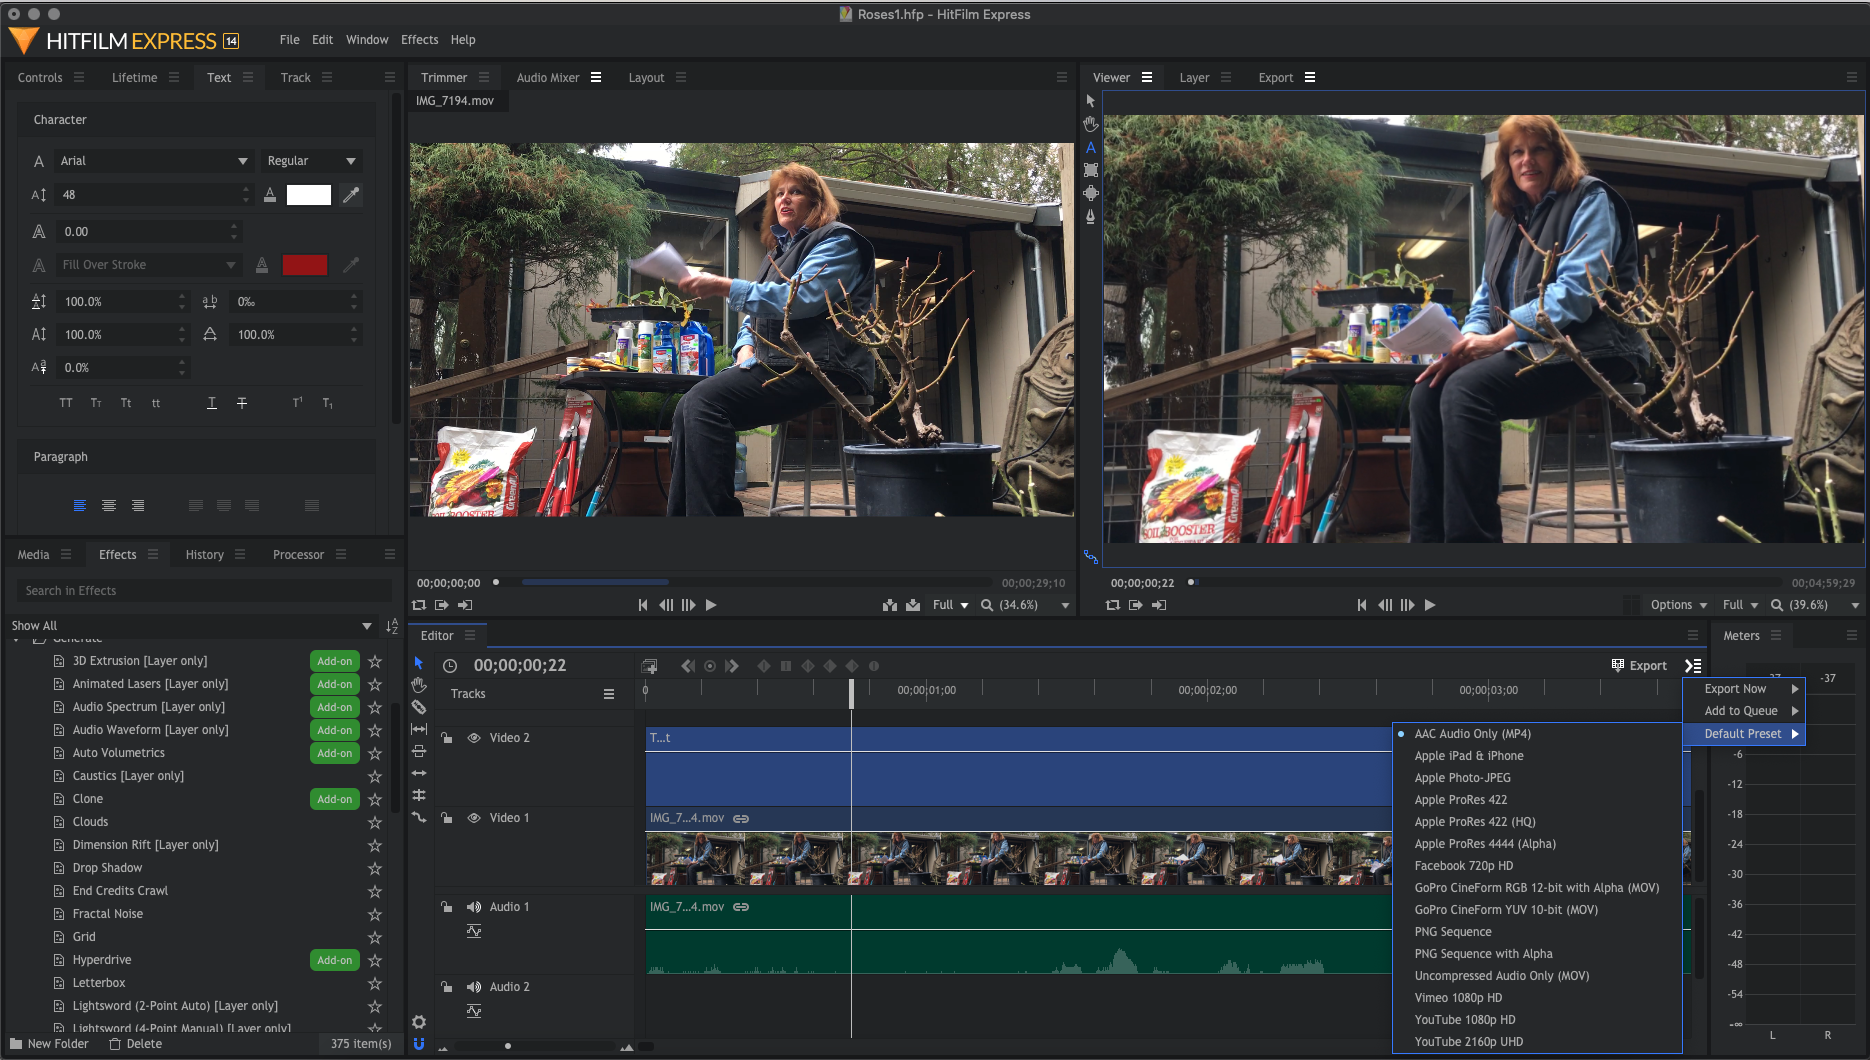The image size is (1870, 1060).
Task: Play the Trimmer clip
Action: 711,605
